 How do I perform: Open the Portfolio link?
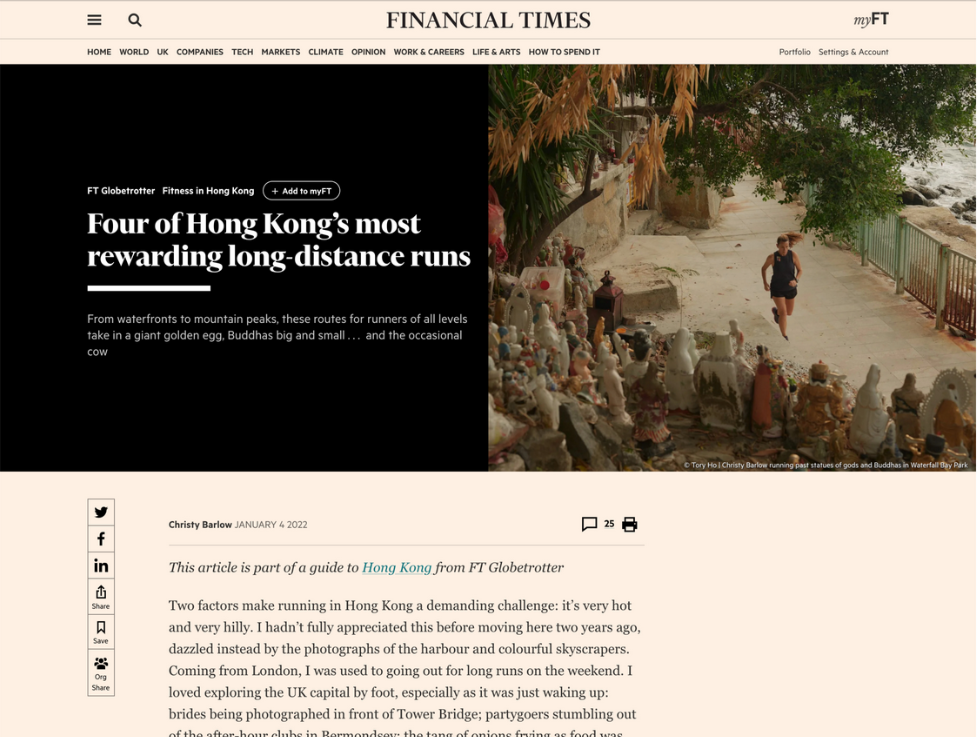click(794, 52)
